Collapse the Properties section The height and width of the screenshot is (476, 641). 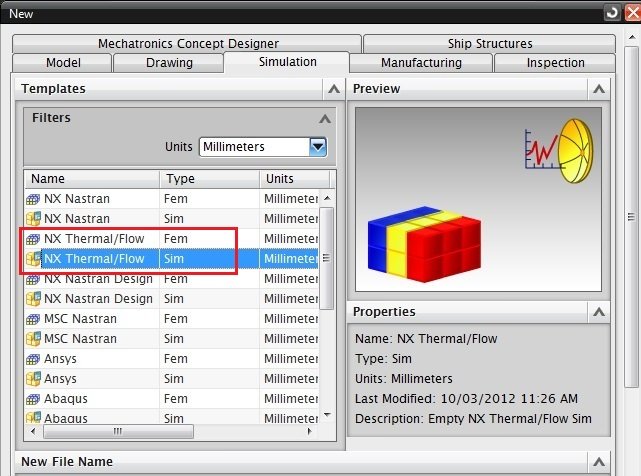click(598, 312)
